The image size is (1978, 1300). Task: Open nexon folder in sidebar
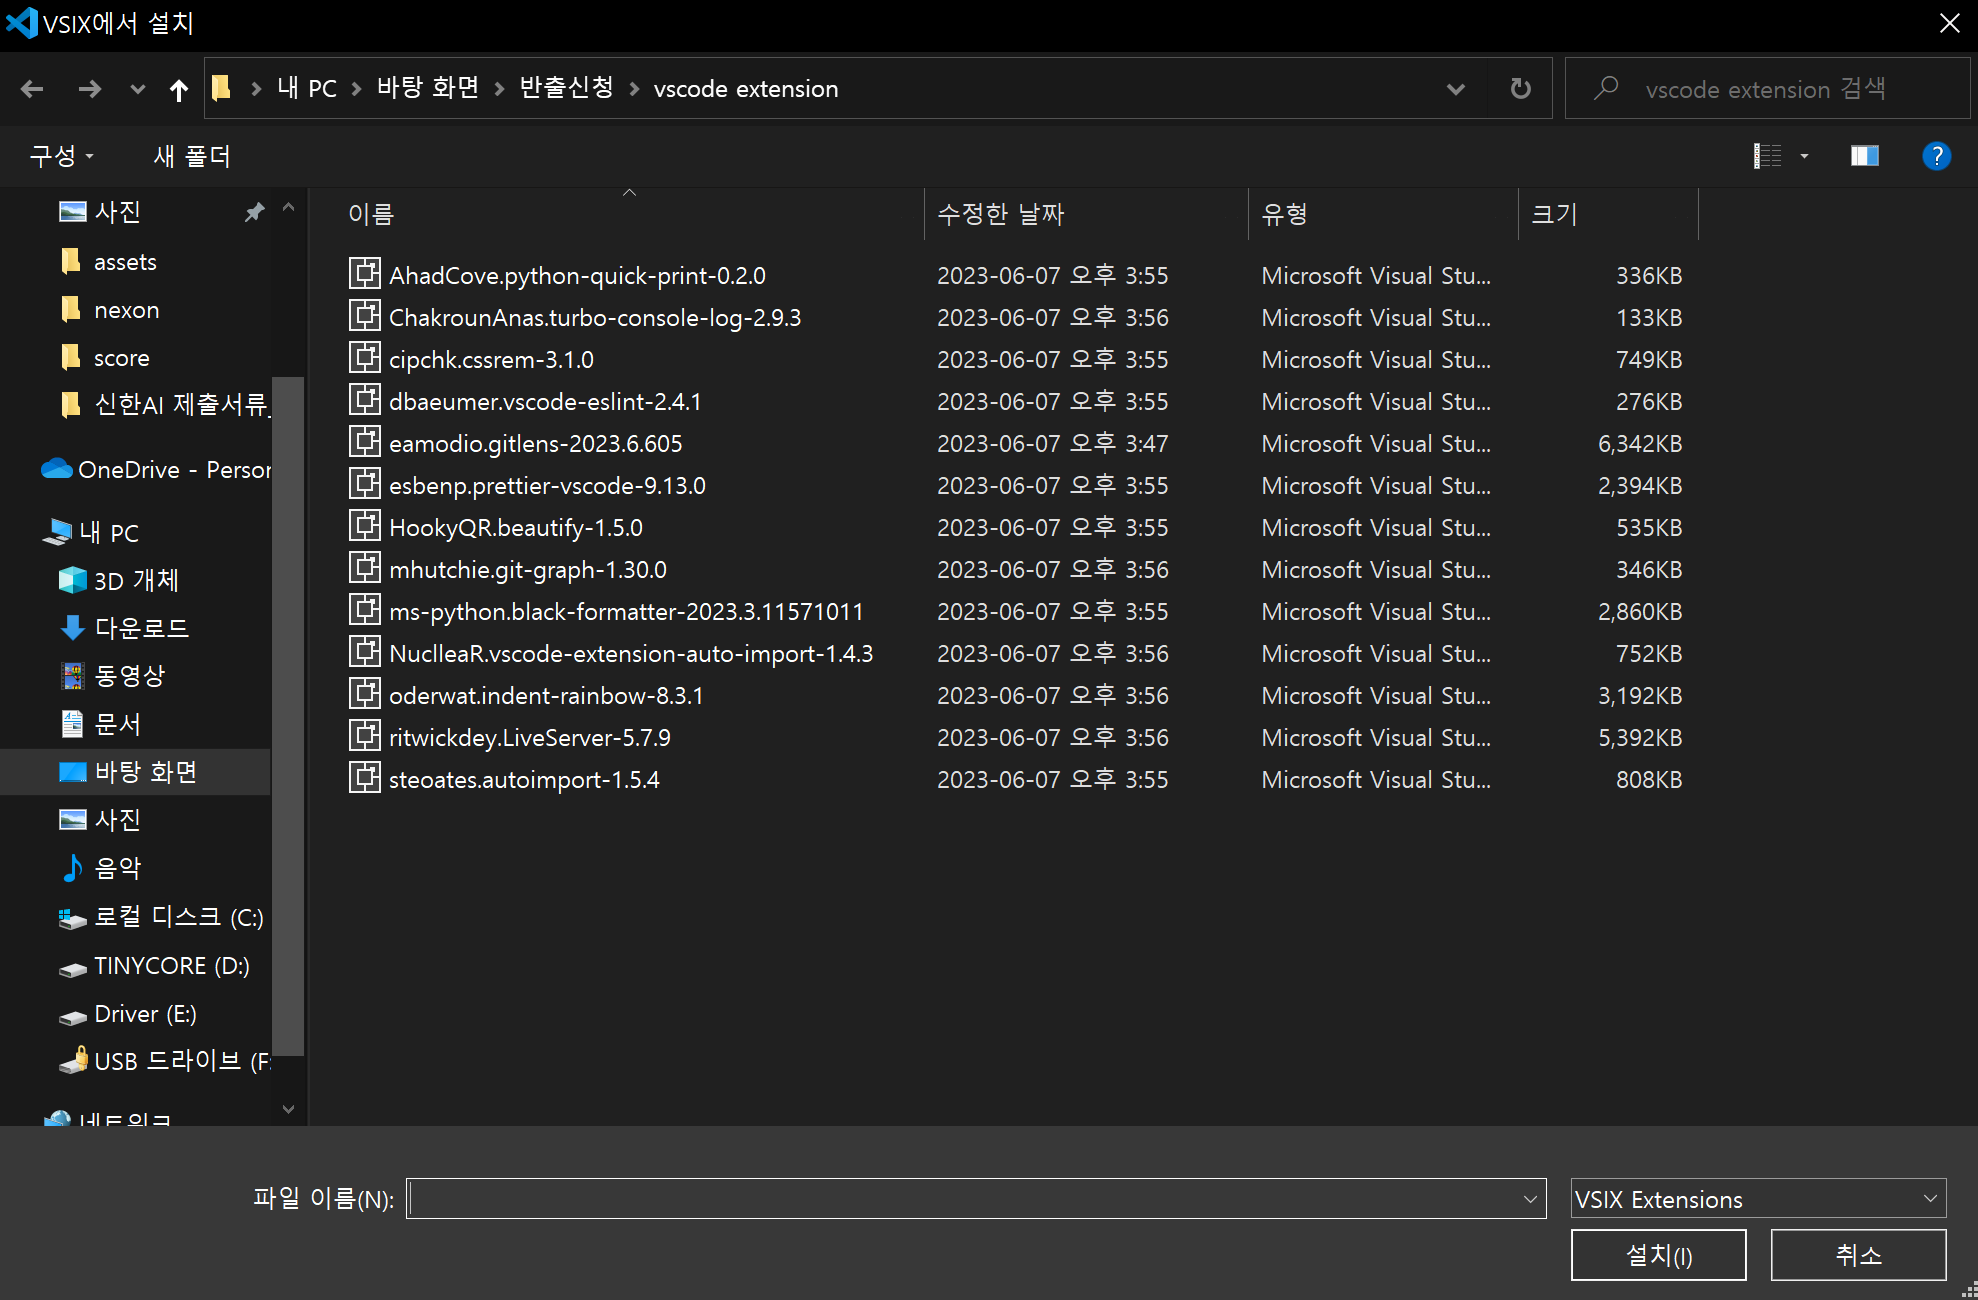click(x=126, y=310)
